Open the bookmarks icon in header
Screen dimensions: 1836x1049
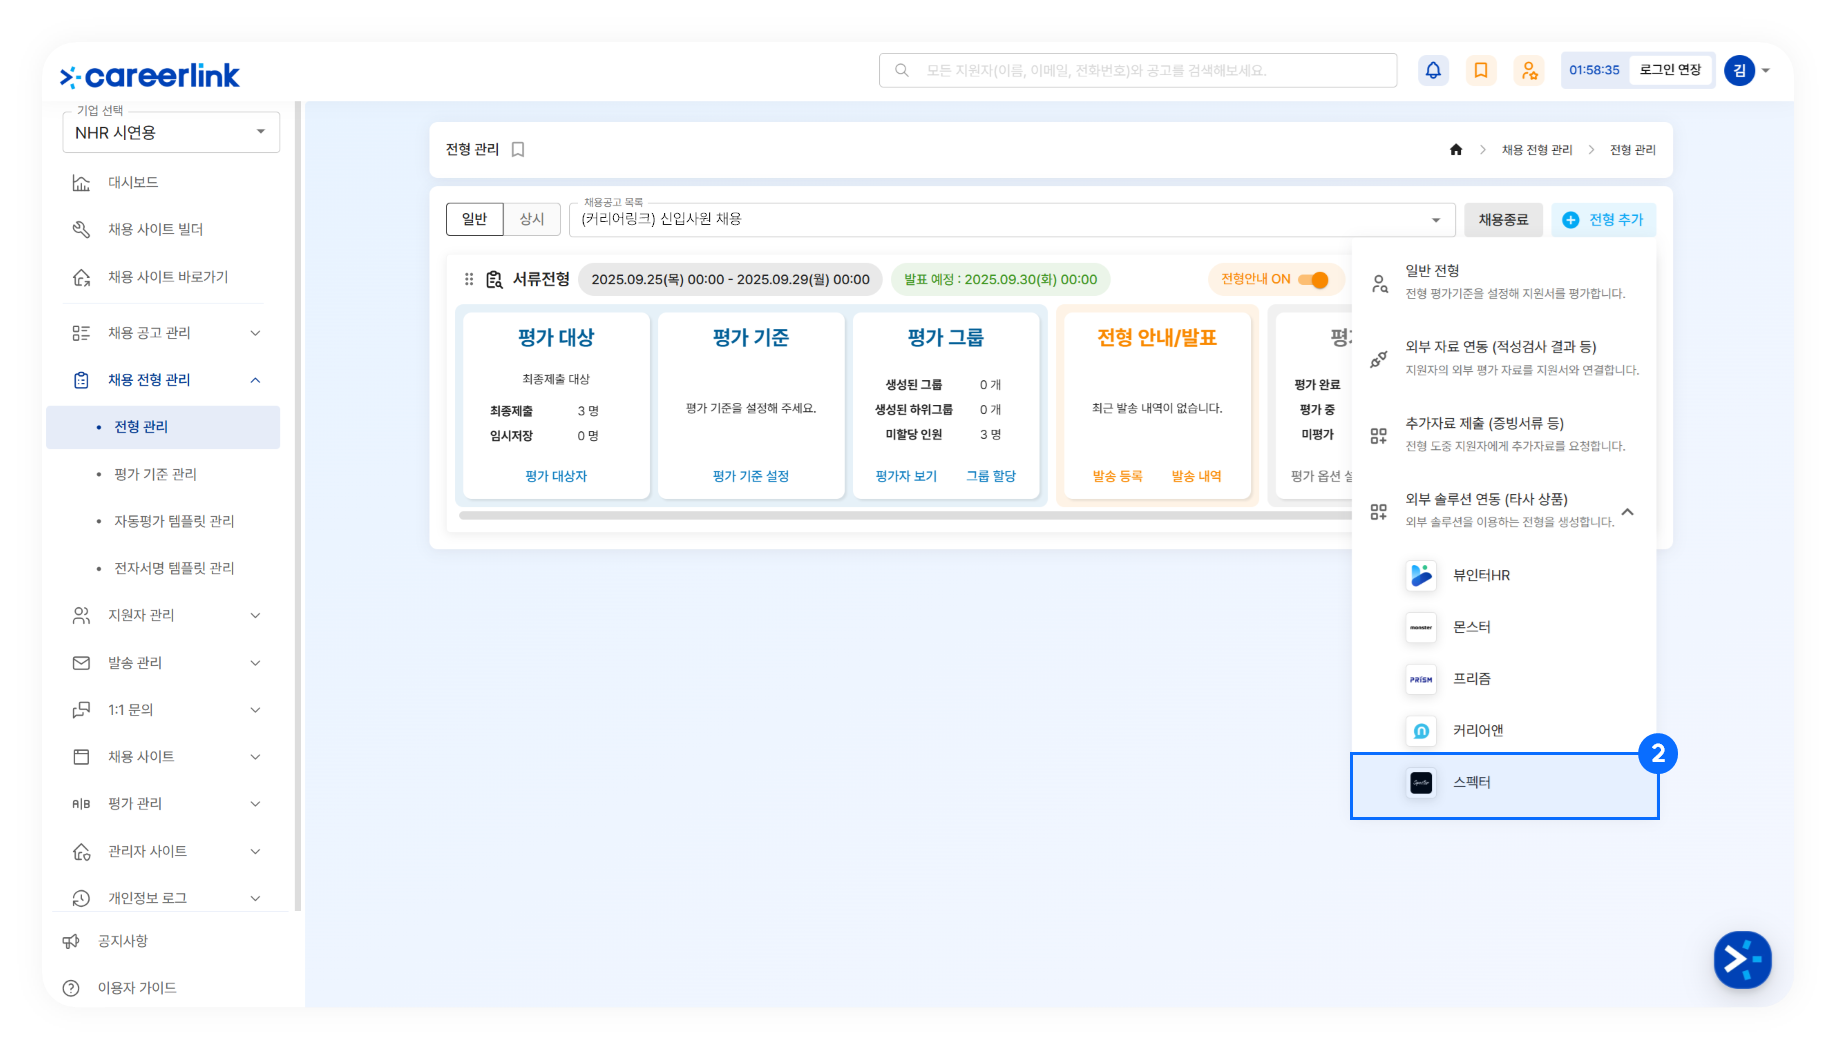1481,70
